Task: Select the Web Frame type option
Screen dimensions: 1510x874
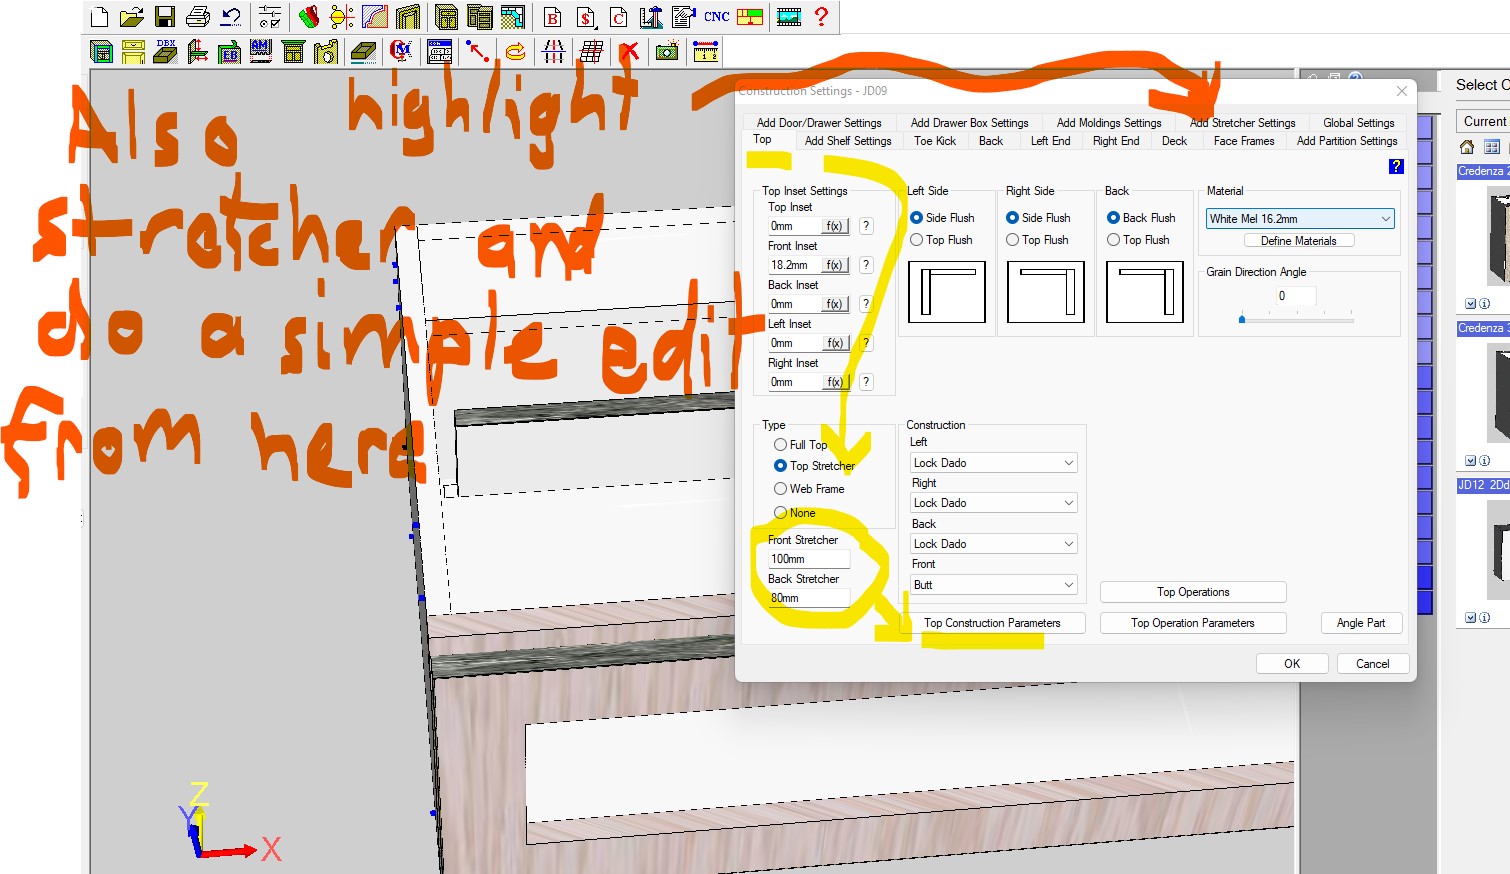Action: coord(781,489)
